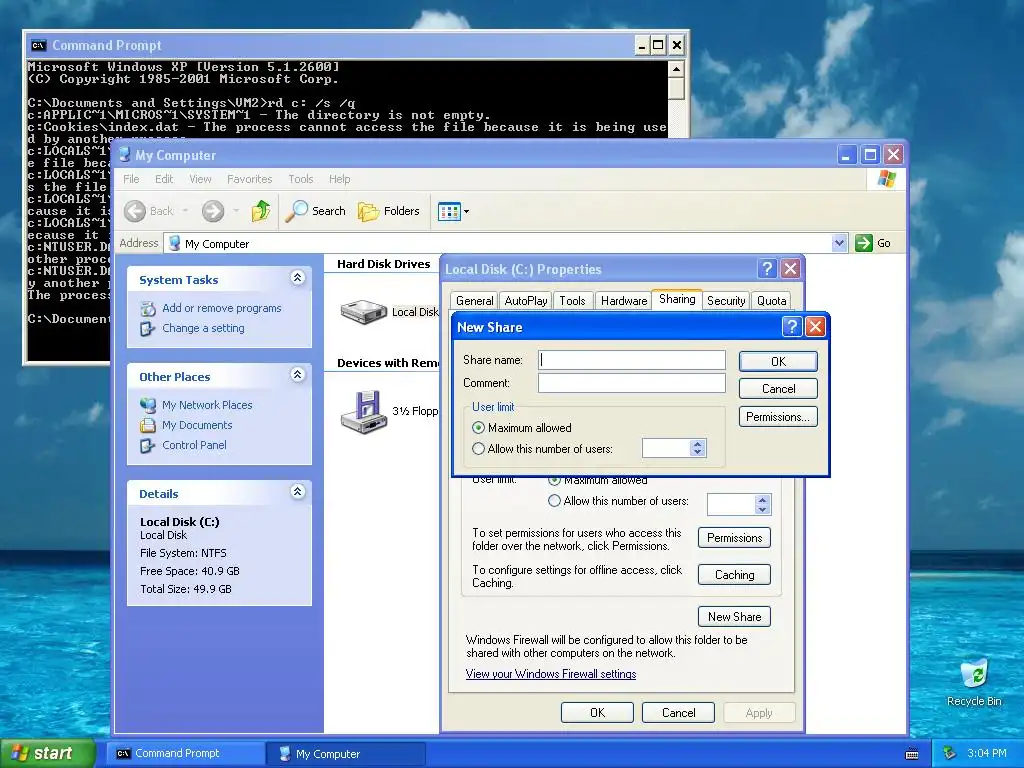Image resolution: width=1024 pixels, height=768 pixels.
Task: Switch to the Hardware tab
Action: pyautogui.click(x=624, y=300)
